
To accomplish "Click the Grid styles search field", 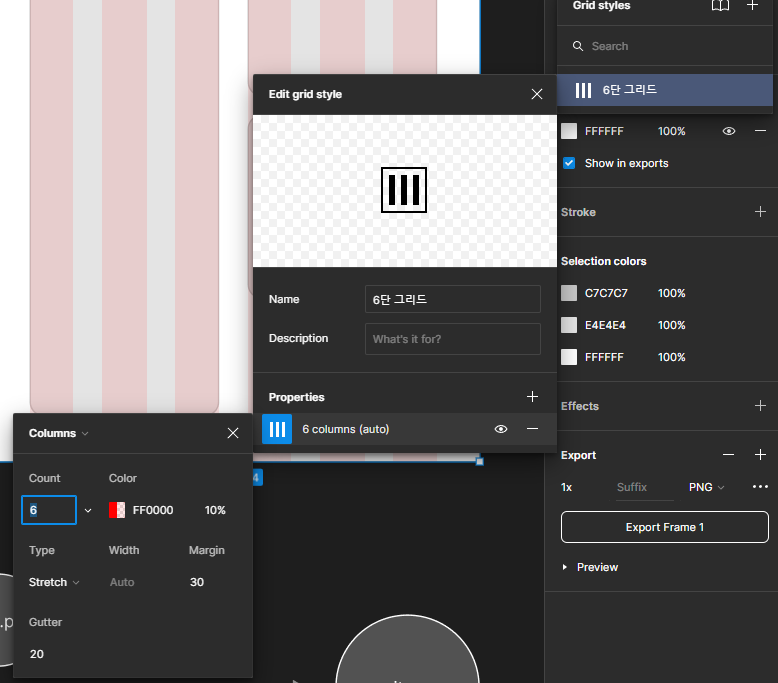I will pos(665,46).
